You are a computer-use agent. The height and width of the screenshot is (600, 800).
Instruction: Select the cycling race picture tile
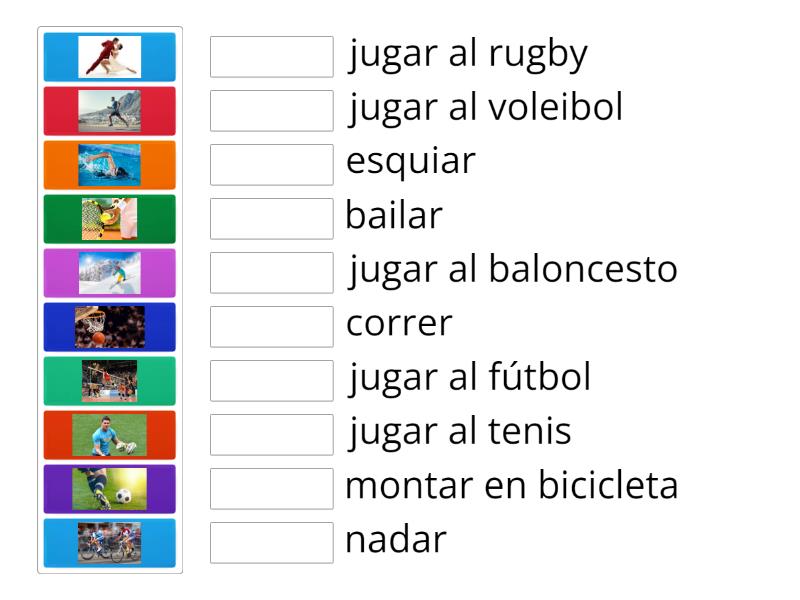tap(110, 542)
